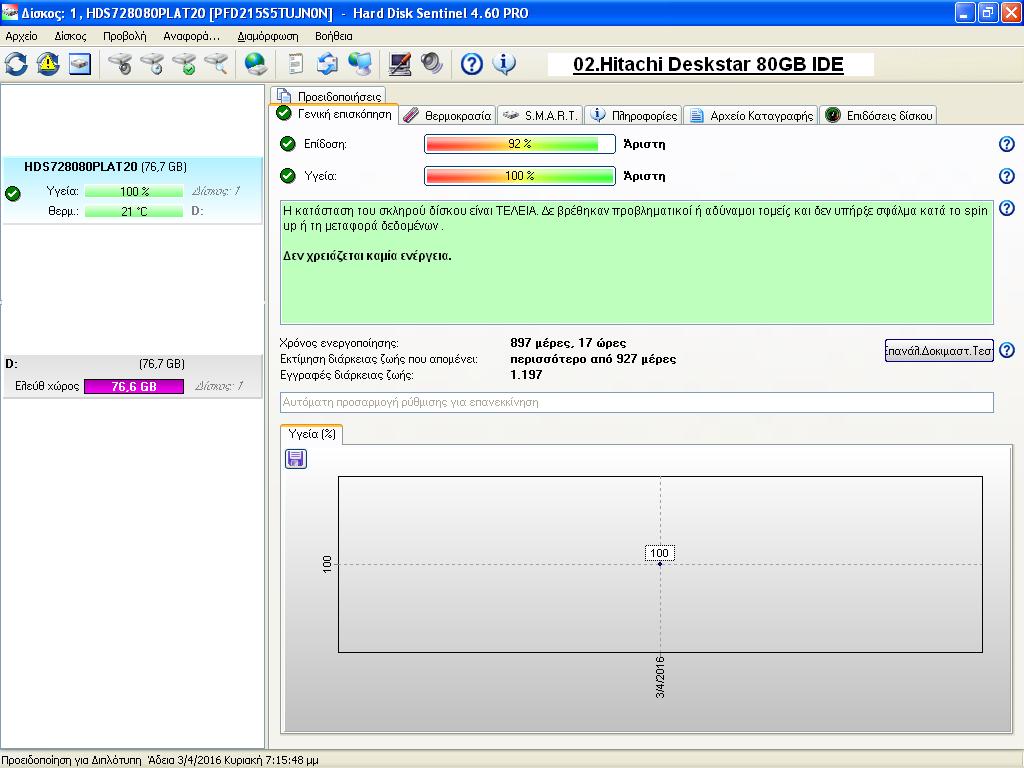Click the 21 °C temperature bar

(134, 212)
